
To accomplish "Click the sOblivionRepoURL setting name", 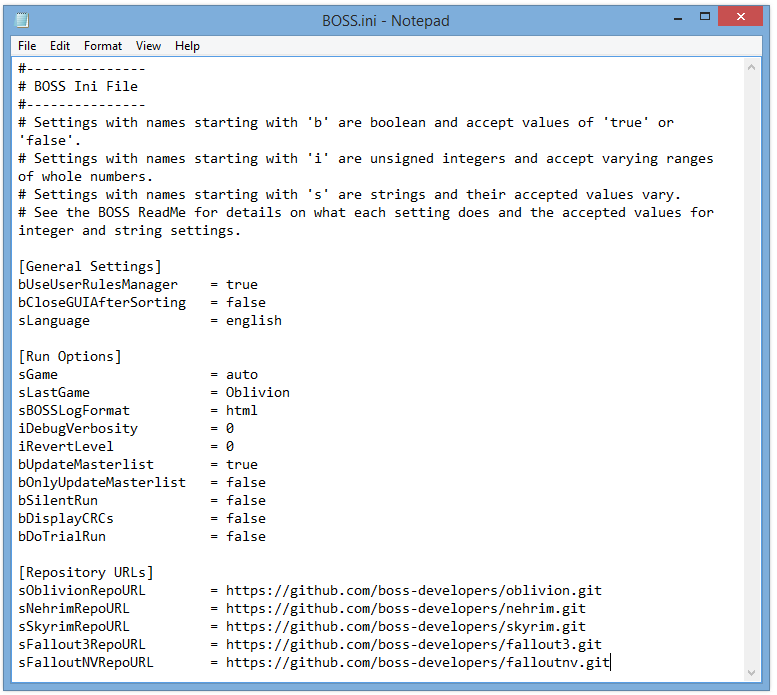I will (82, 590).
